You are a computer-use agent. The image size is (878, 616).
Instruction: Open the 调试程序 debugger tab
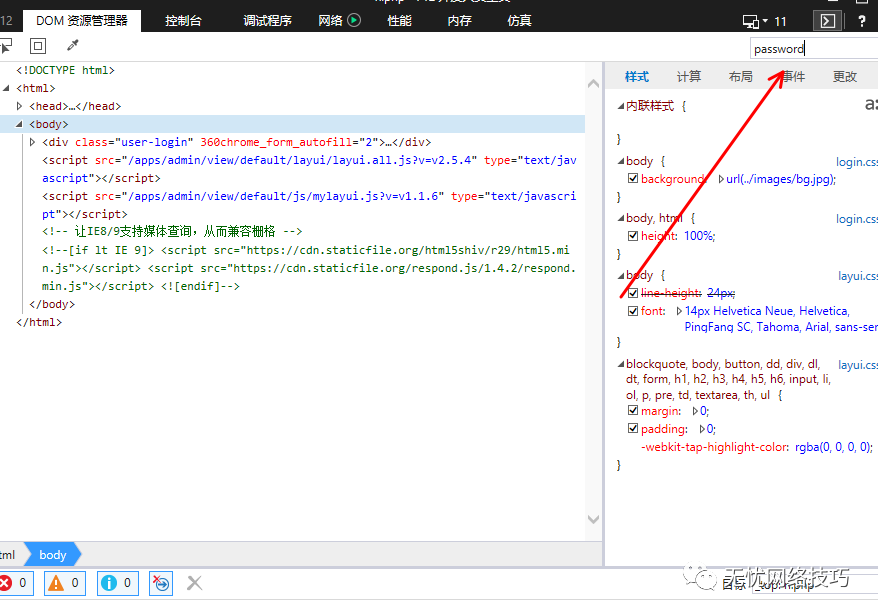267,21
